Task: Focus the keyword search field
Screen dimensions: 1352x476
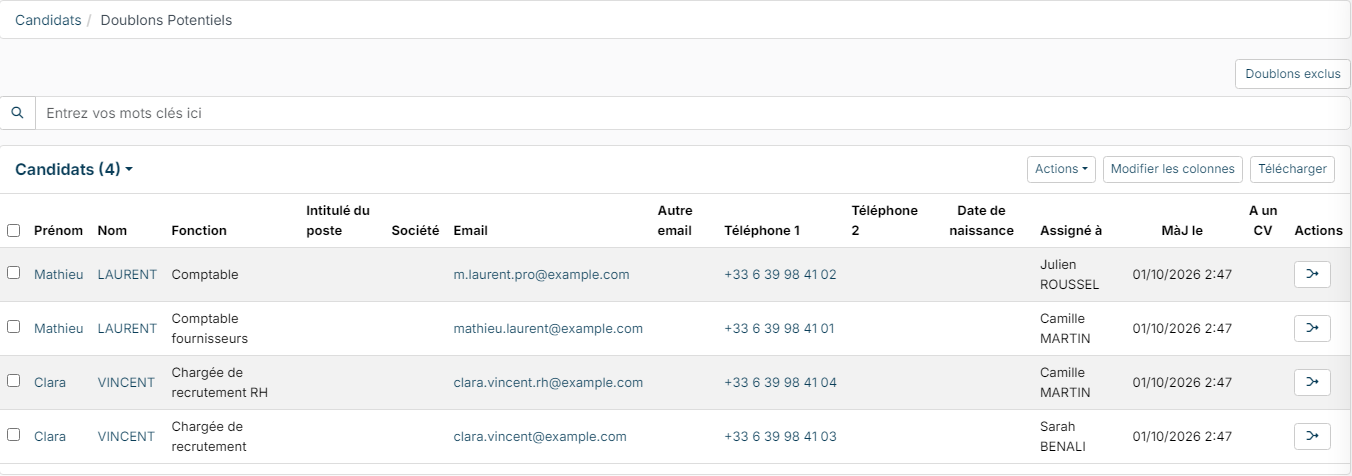Action: [x=693, y=113]
